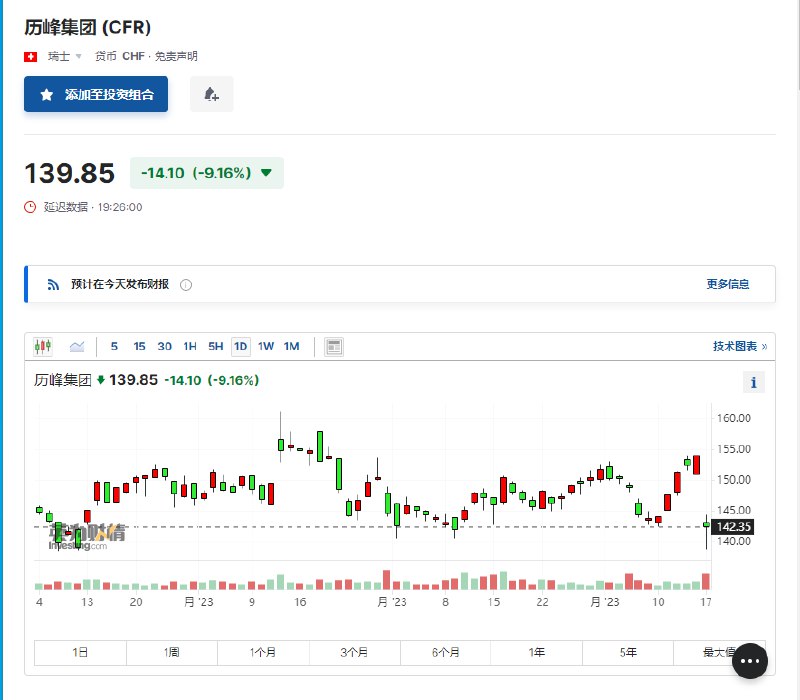
Task: Click the 历峰集团 (CFR) title
Action: tap(87, 27)
